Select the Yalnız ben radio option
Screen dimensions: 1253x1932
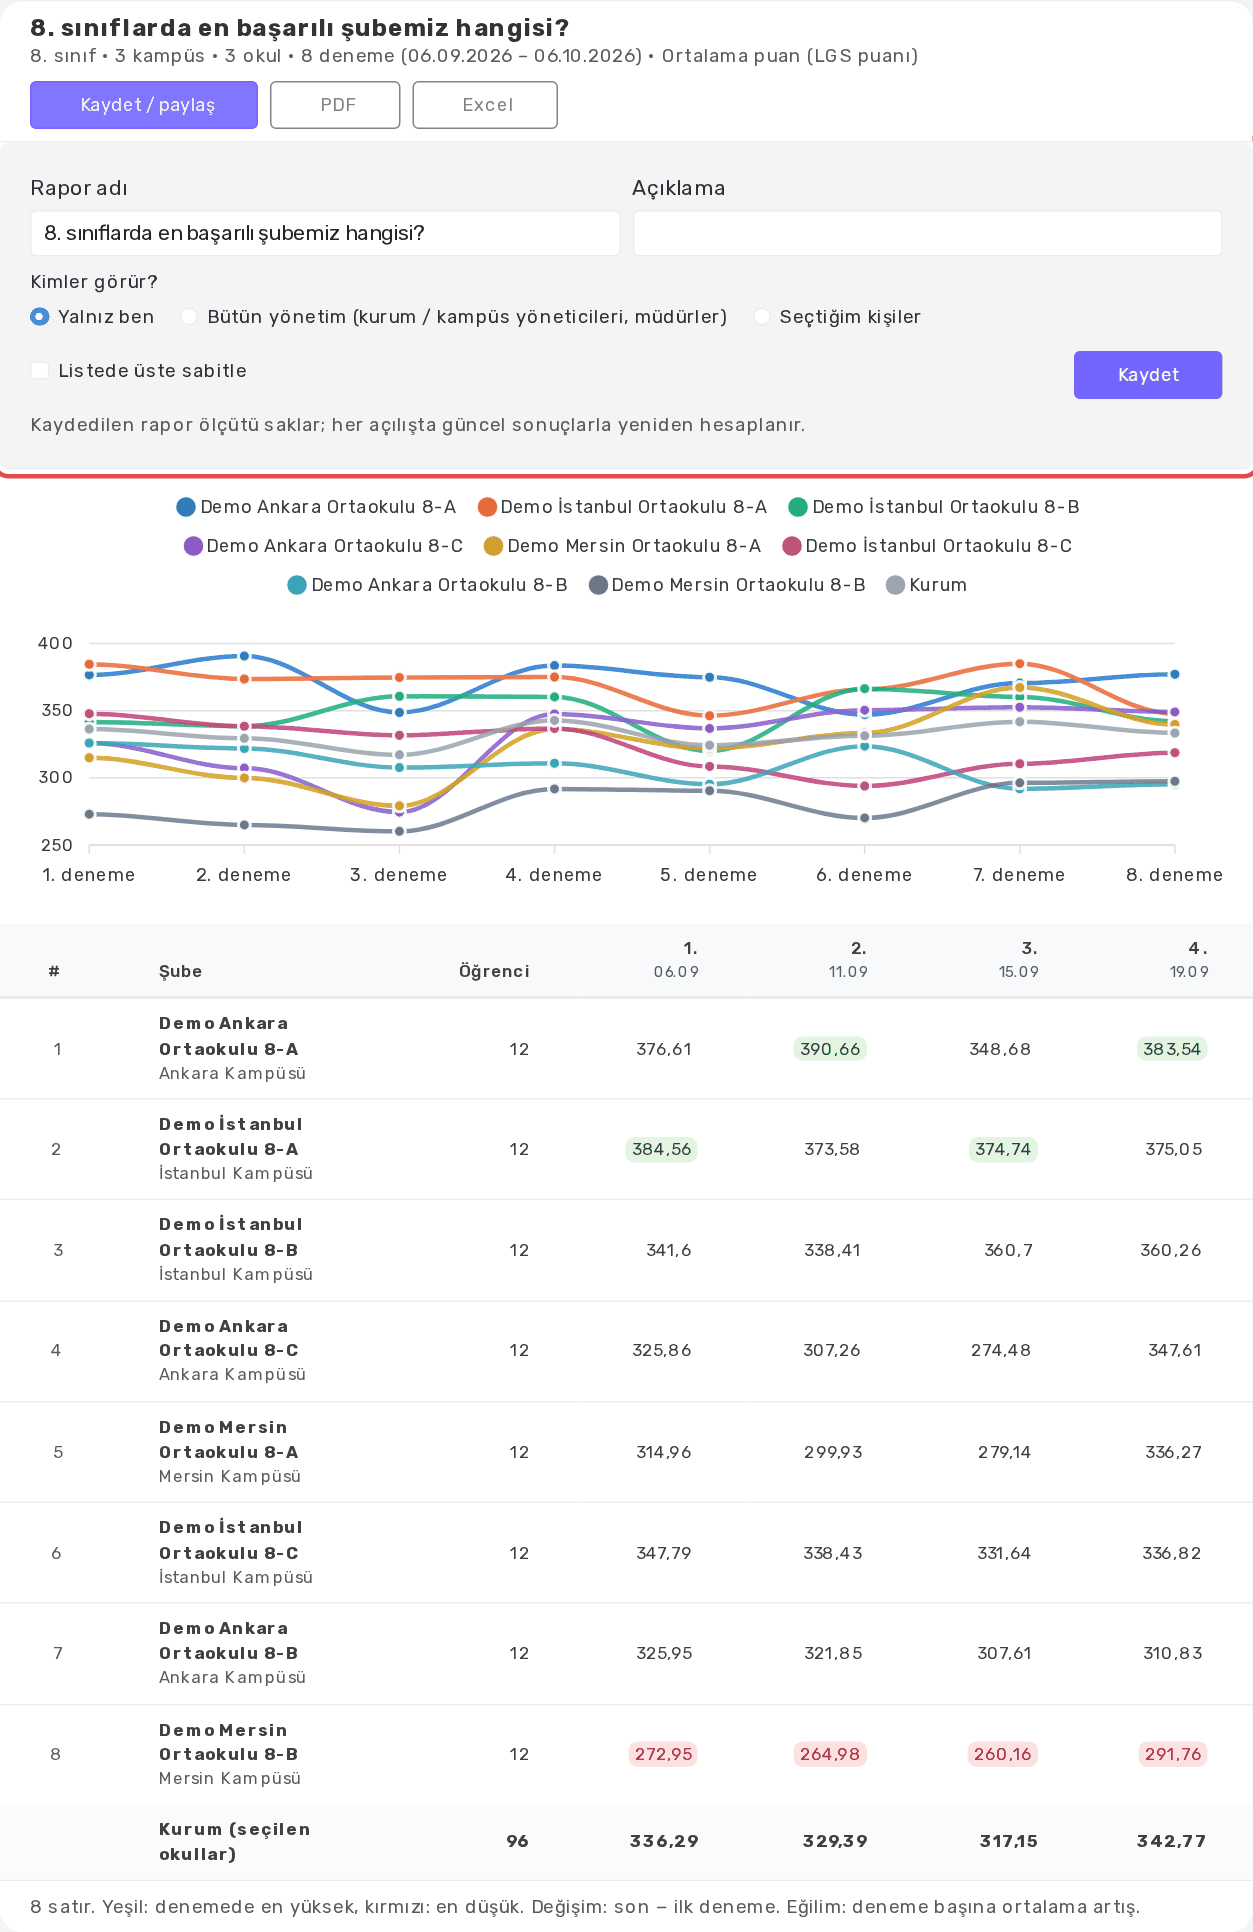(40, 317)
